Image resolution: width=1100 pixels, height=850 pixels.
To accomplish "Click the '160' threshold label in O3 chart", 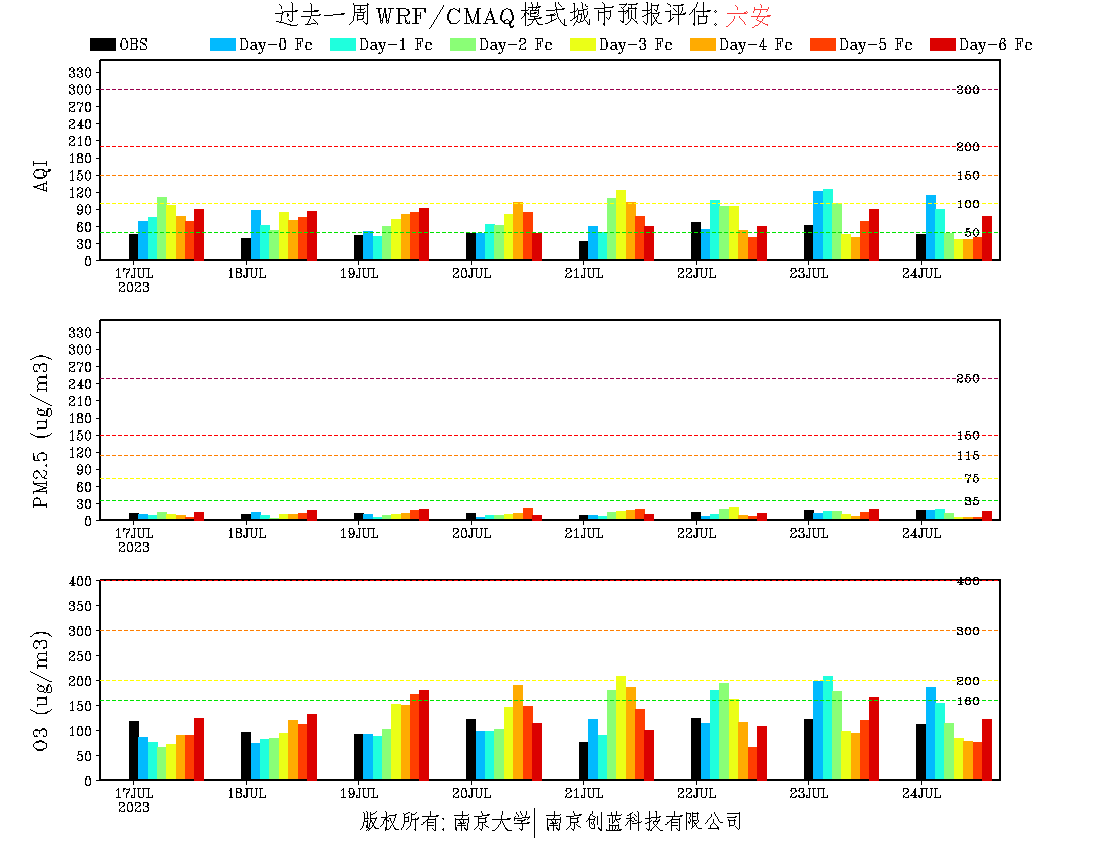I will coord(967,701).
